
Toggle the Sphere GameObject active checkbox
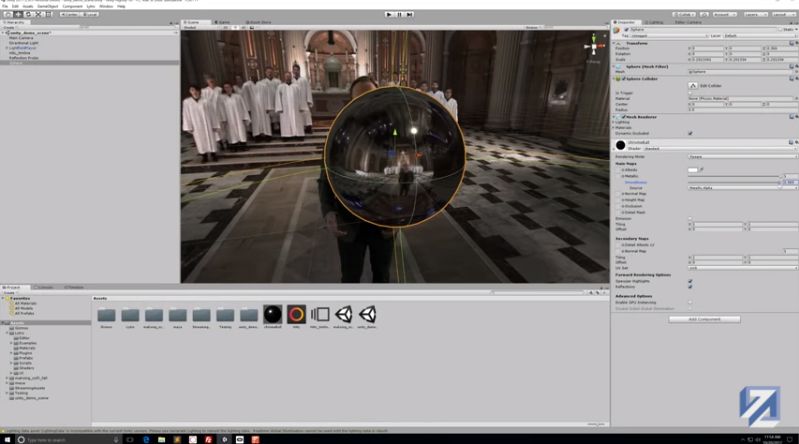(x=626, y=30)
